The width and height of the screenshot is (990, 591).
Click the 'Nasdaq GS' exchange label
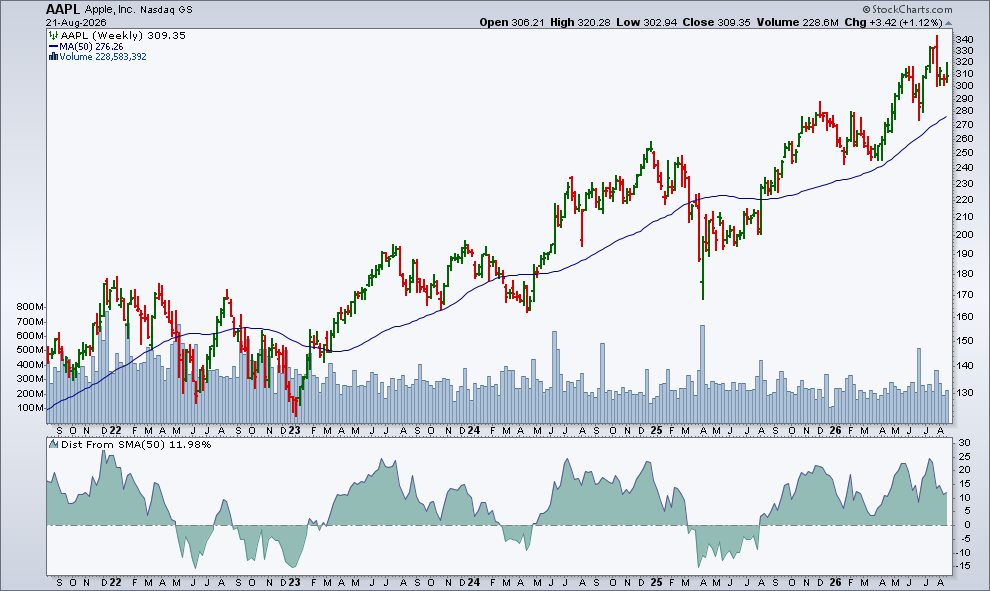166,10
